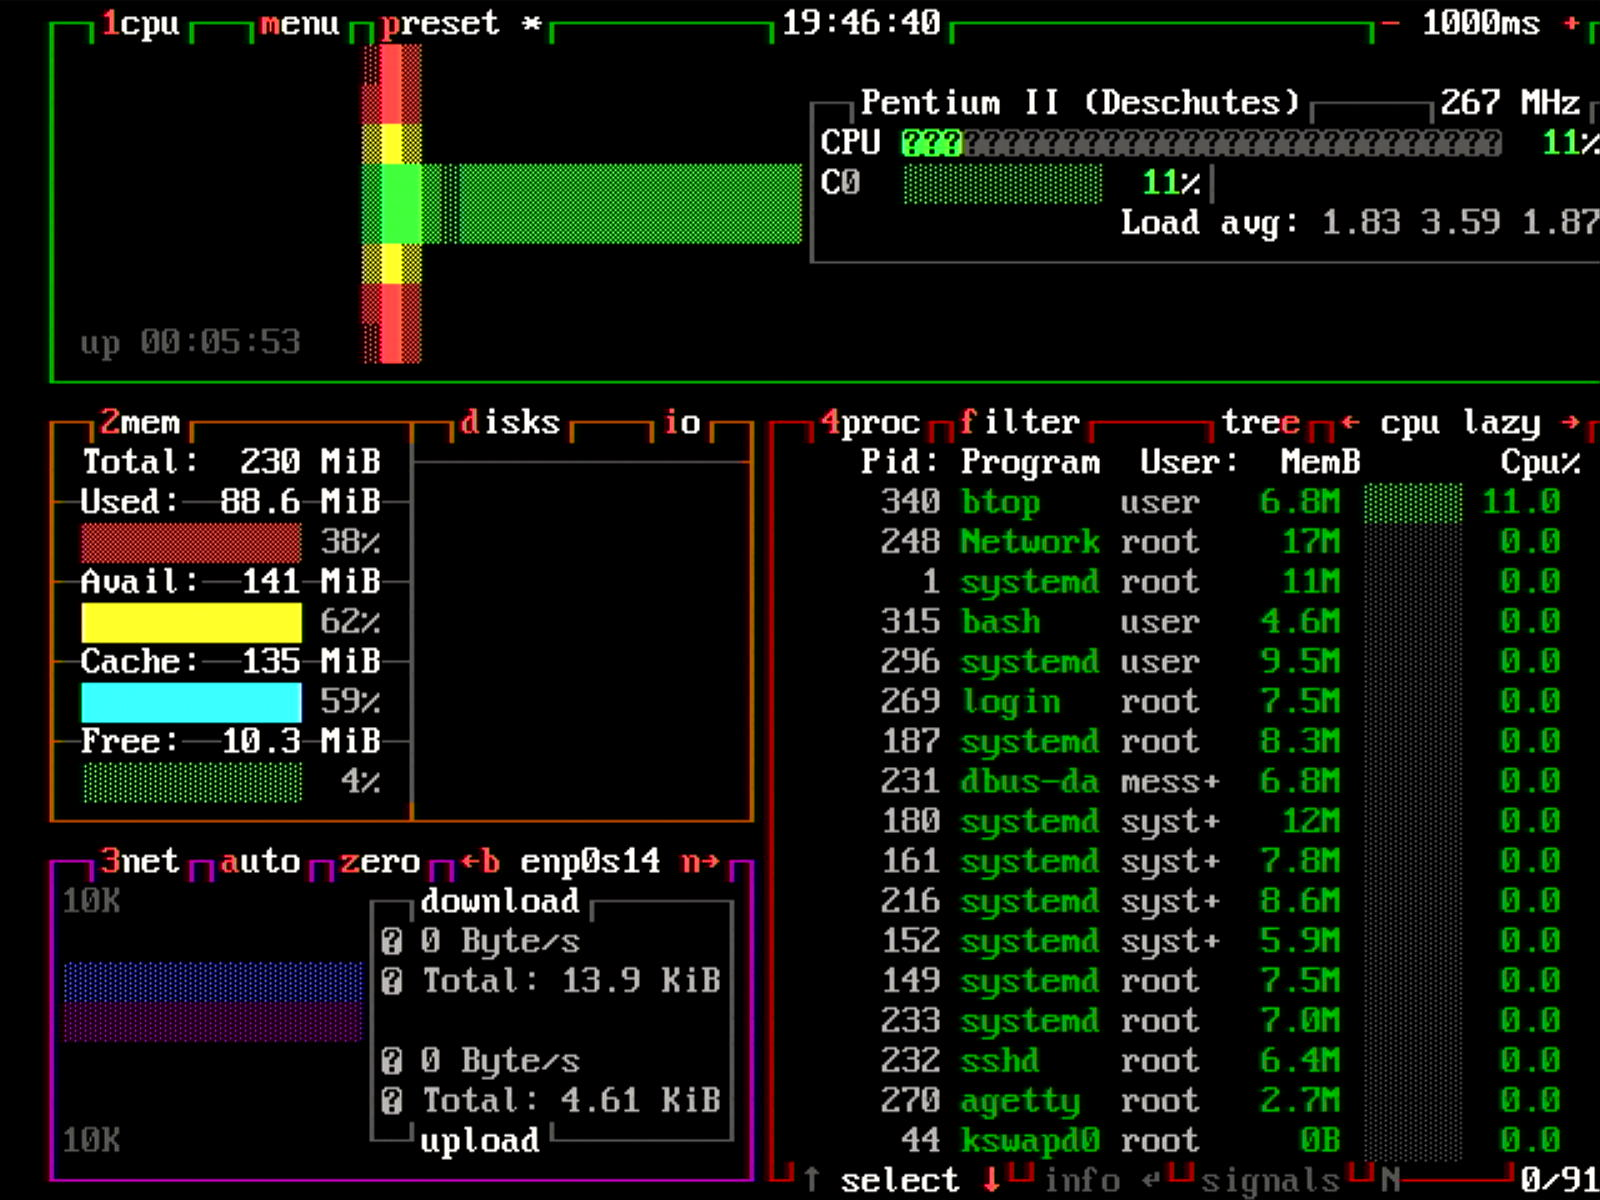Switch sorting column right with arrow

click(1570, 422)
